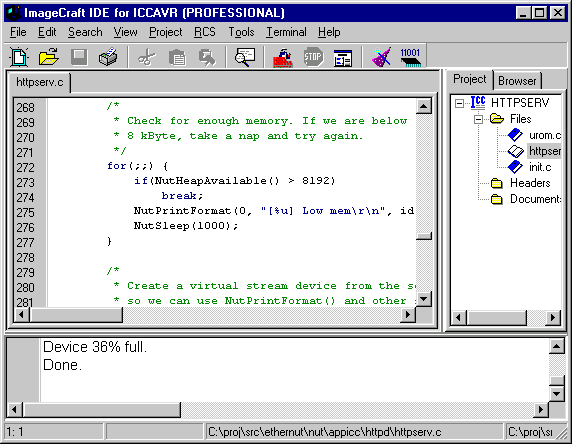
Task: Click the 11001 chip programmer icon
Action: [410, 57]
